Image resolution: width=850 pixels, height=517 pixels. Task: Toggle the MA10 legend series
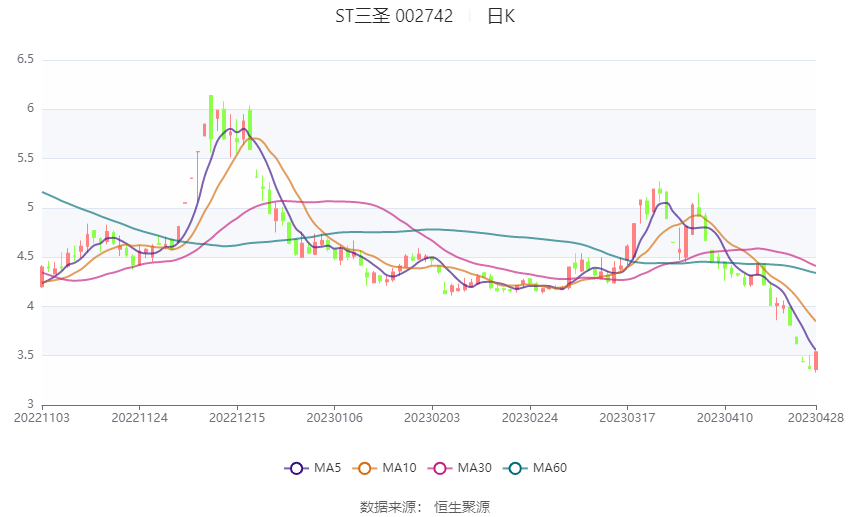click(384, 468)
